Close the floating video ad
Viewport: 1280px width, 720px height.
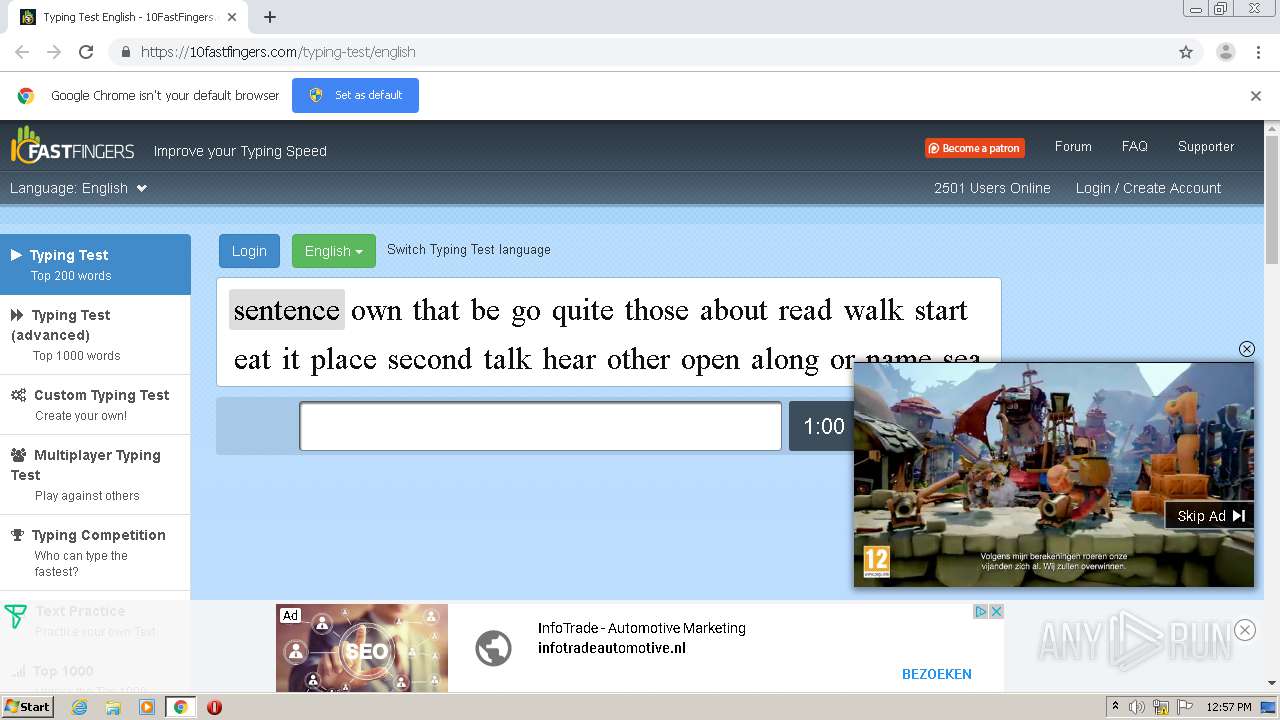(1246, 349)
